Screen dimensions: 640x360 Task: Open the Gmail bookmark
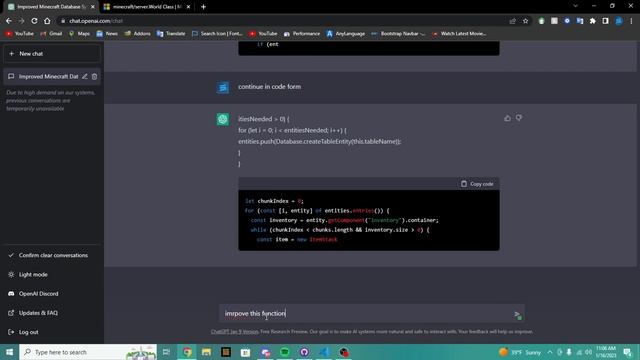51,33
